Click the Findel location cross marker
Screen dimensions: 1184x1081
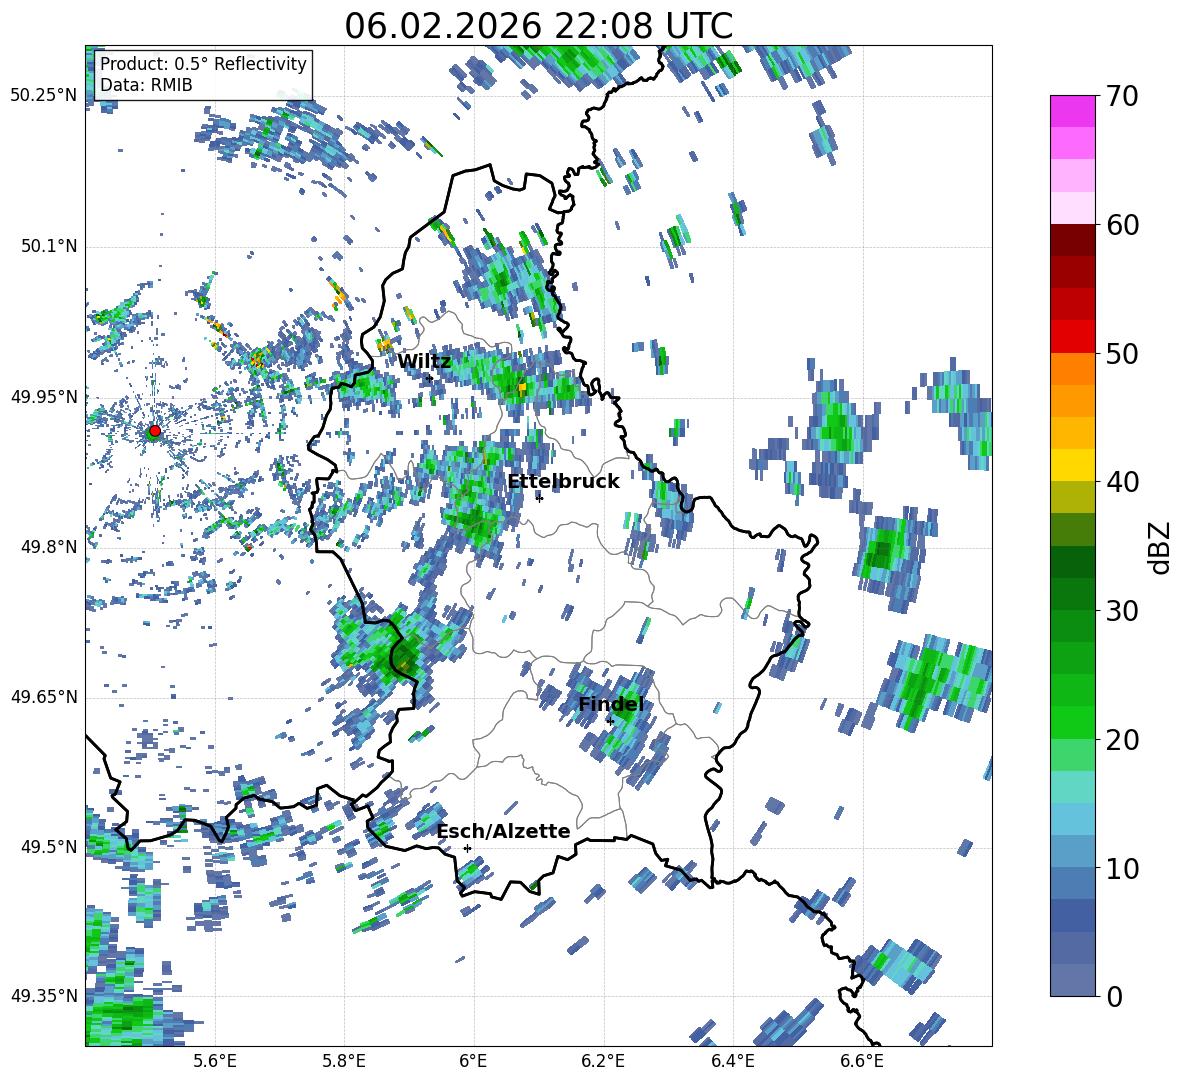tap(610, 721)
